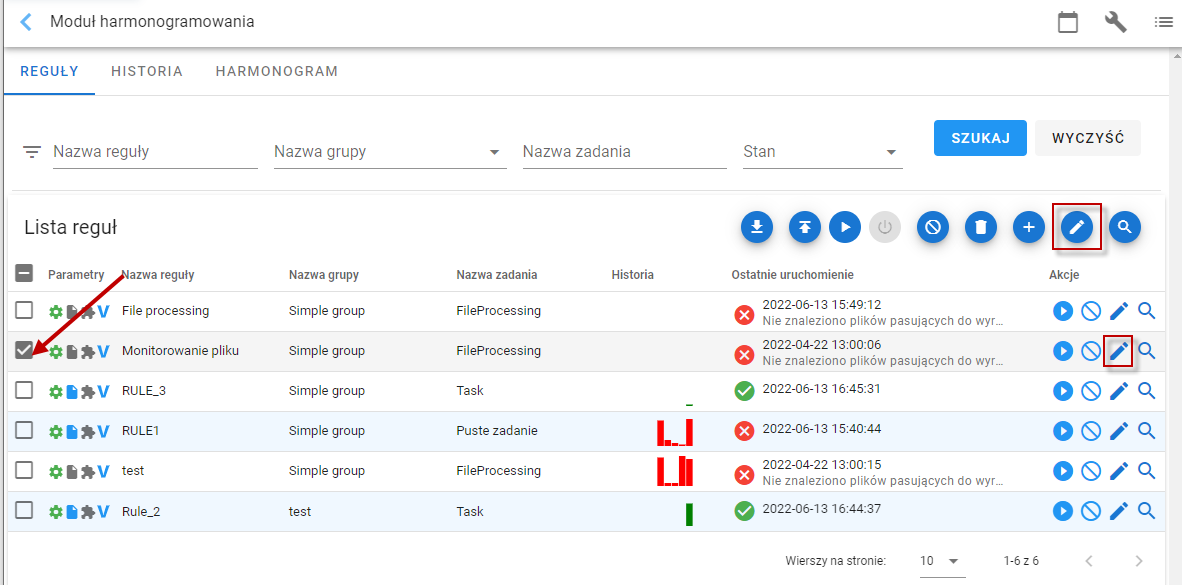Focus the Nazwa zadania input field
The width and height of the screenshot is (1182, 585).
coord(624,152)
